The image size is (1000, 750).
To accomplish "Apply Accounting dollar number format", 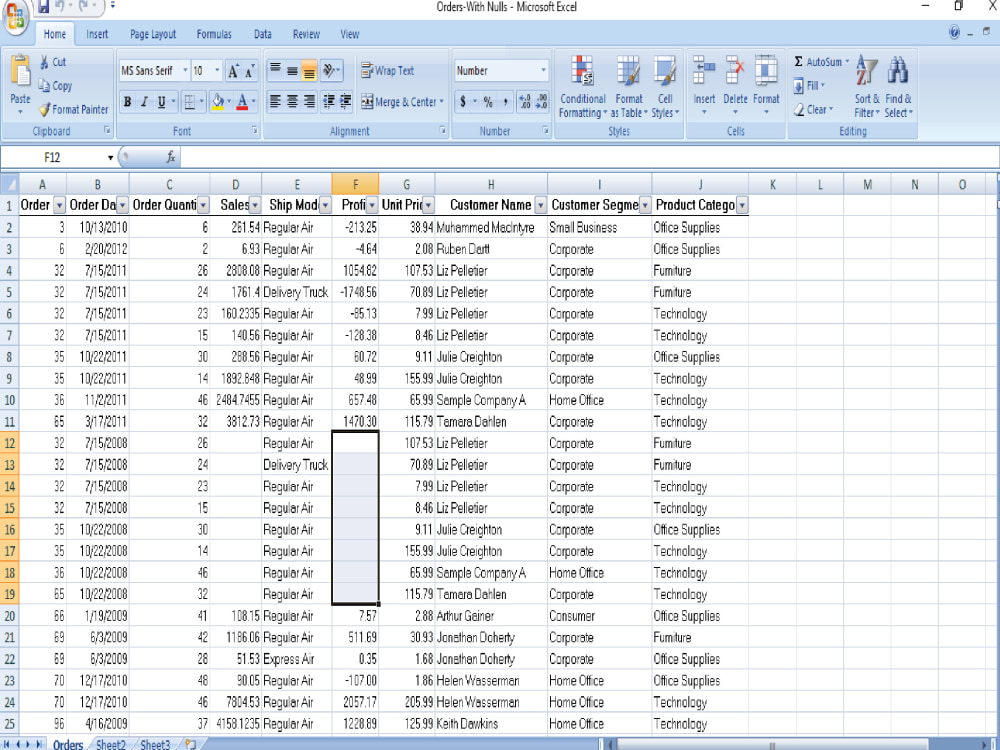I will (463, 101).
